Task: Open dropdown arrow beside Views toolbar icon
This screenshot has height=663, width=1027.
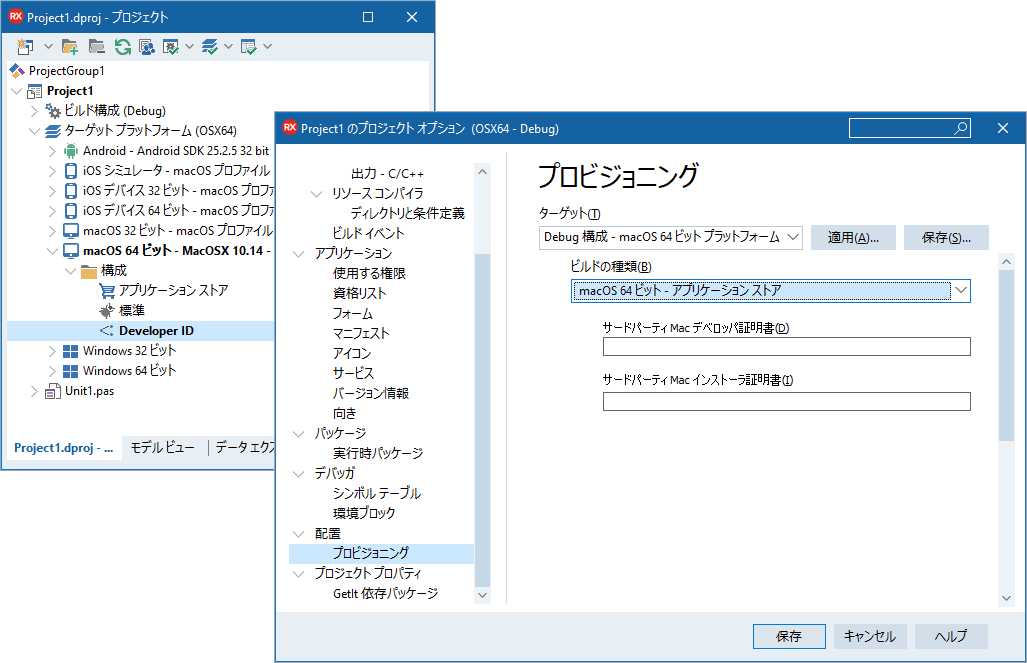Action: pyautogui.click(x=267, y=47)
